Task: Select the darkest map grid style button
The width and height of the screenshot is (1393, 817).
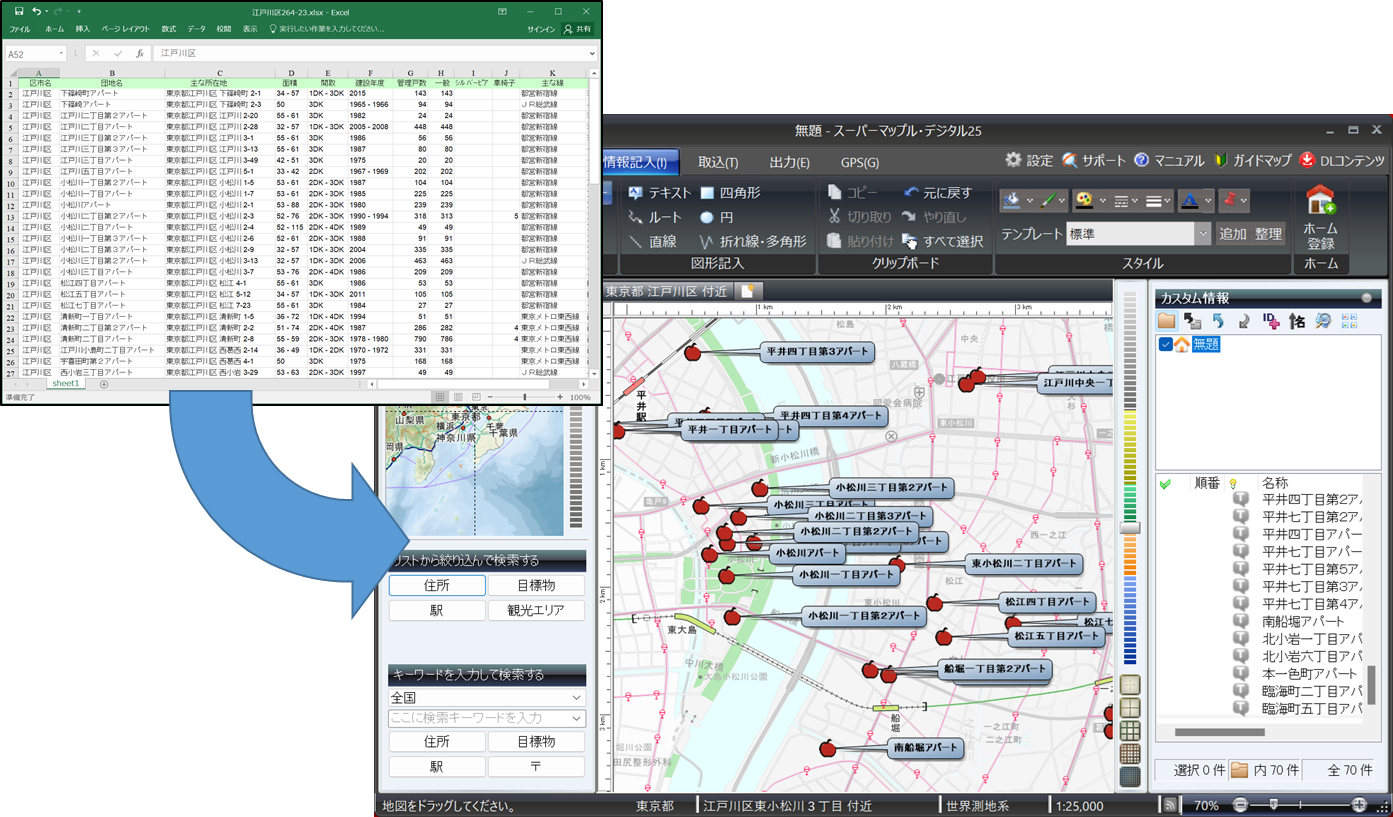Action: click(x=1130, y=777)
